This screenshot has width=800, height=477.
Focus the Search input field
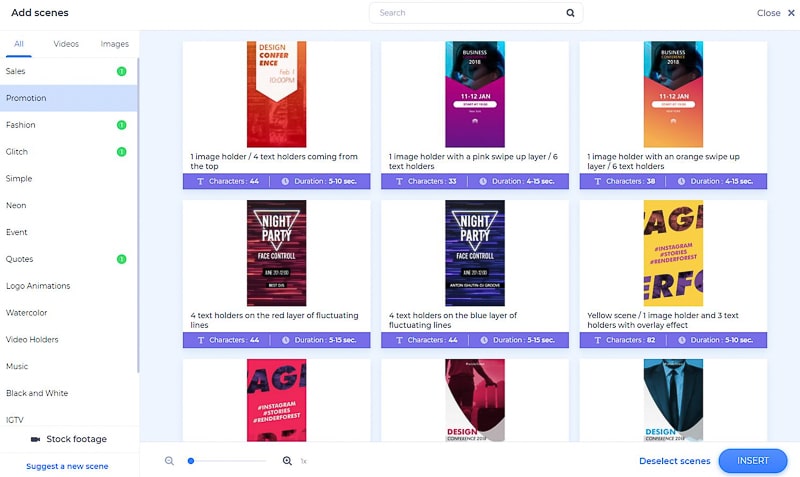(x=470, y=13)
